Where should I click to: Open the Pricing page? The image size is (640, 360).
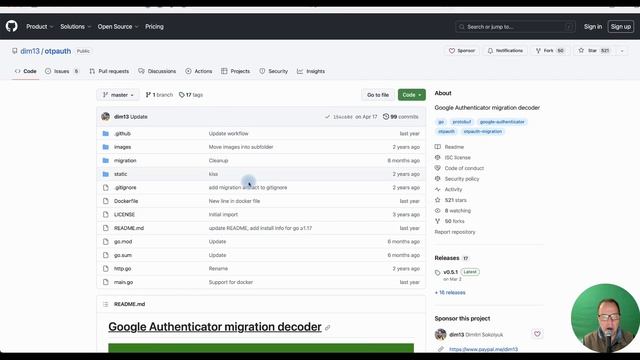(154, 27)
